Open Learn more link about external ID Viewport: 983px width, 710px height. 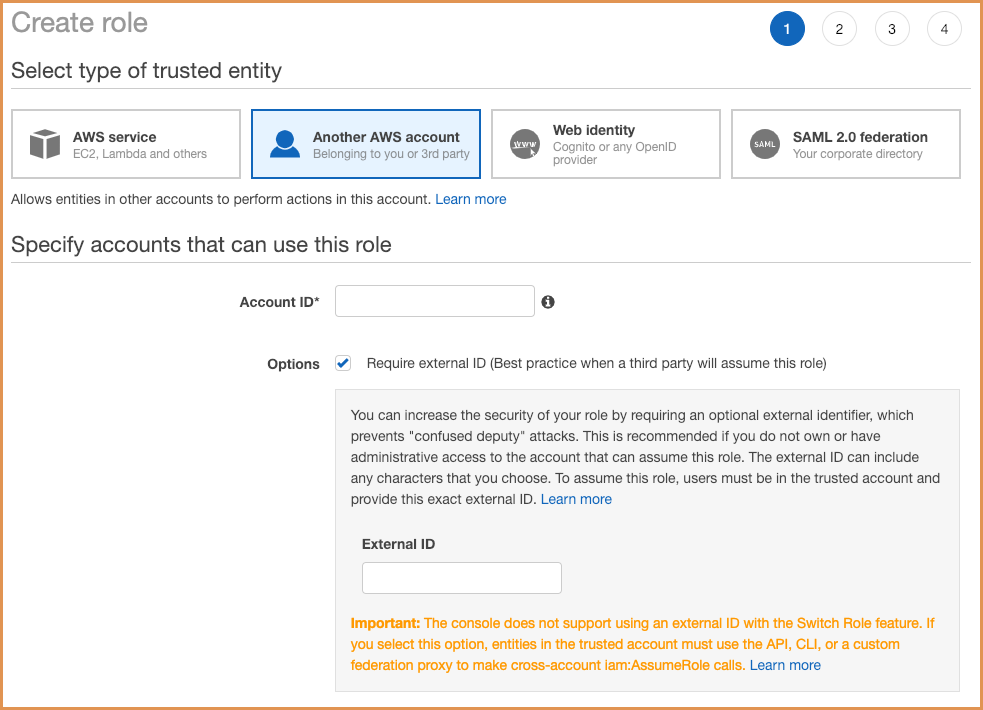click(576, 499)
